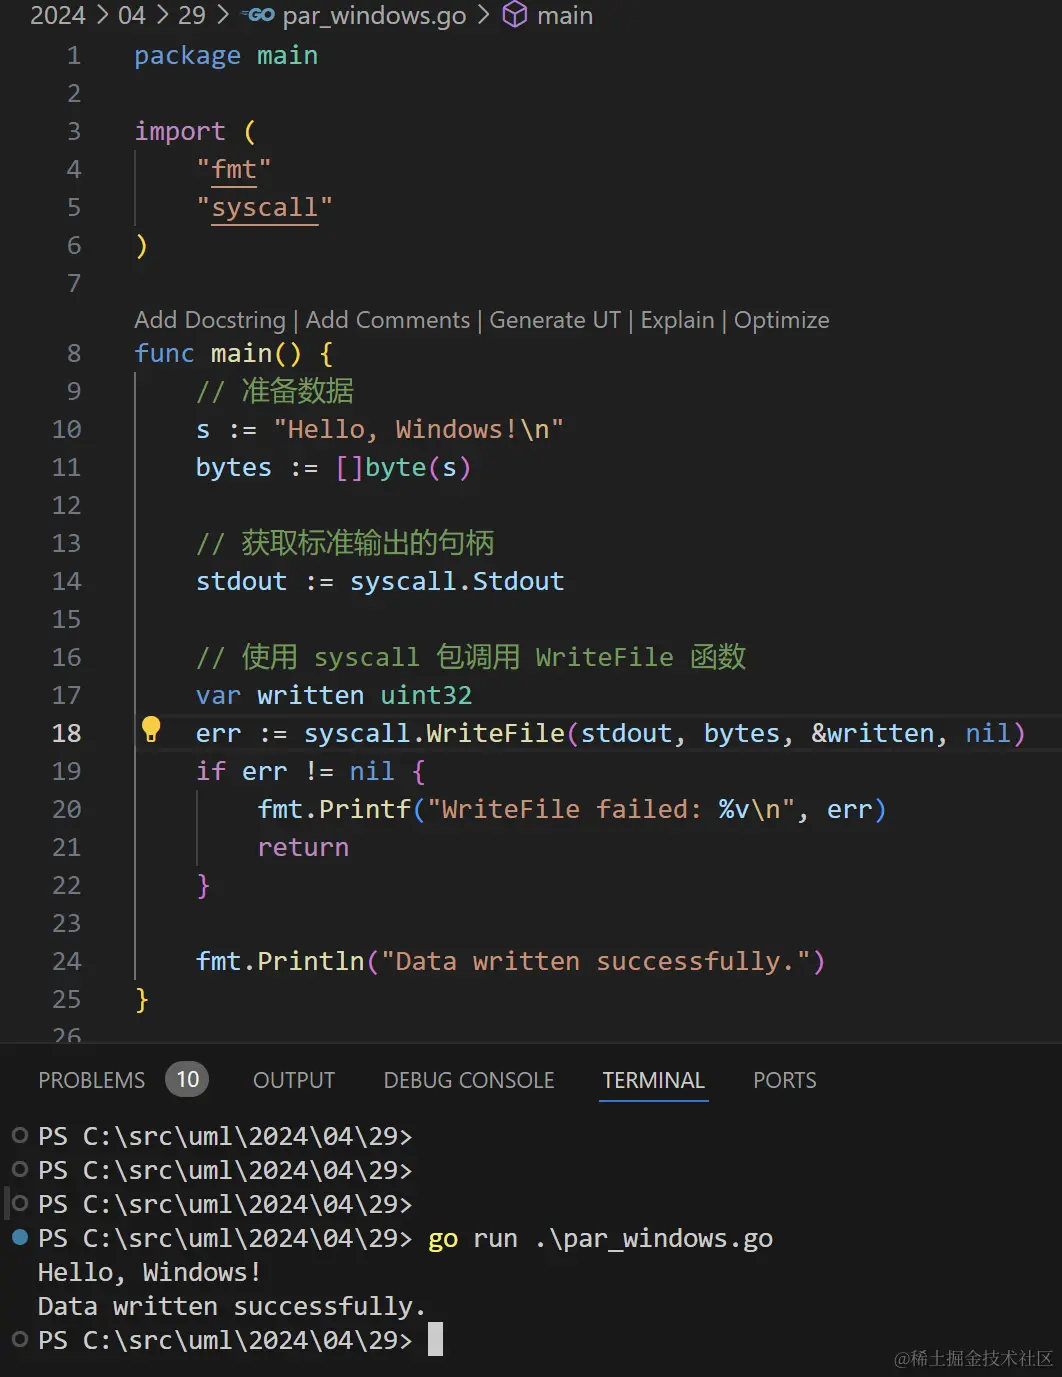Click the blue dot beside the go run command
The width and height of the screenshot is (1062, 1377).
pos(18,1238)
